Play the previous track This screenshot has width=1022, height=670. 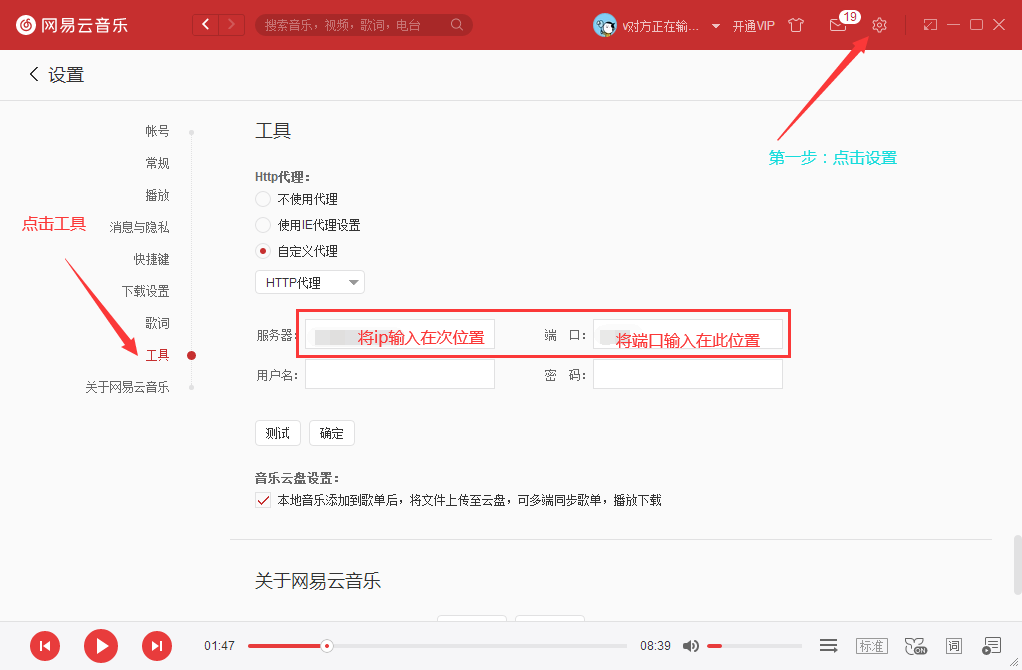pos(45,646)
